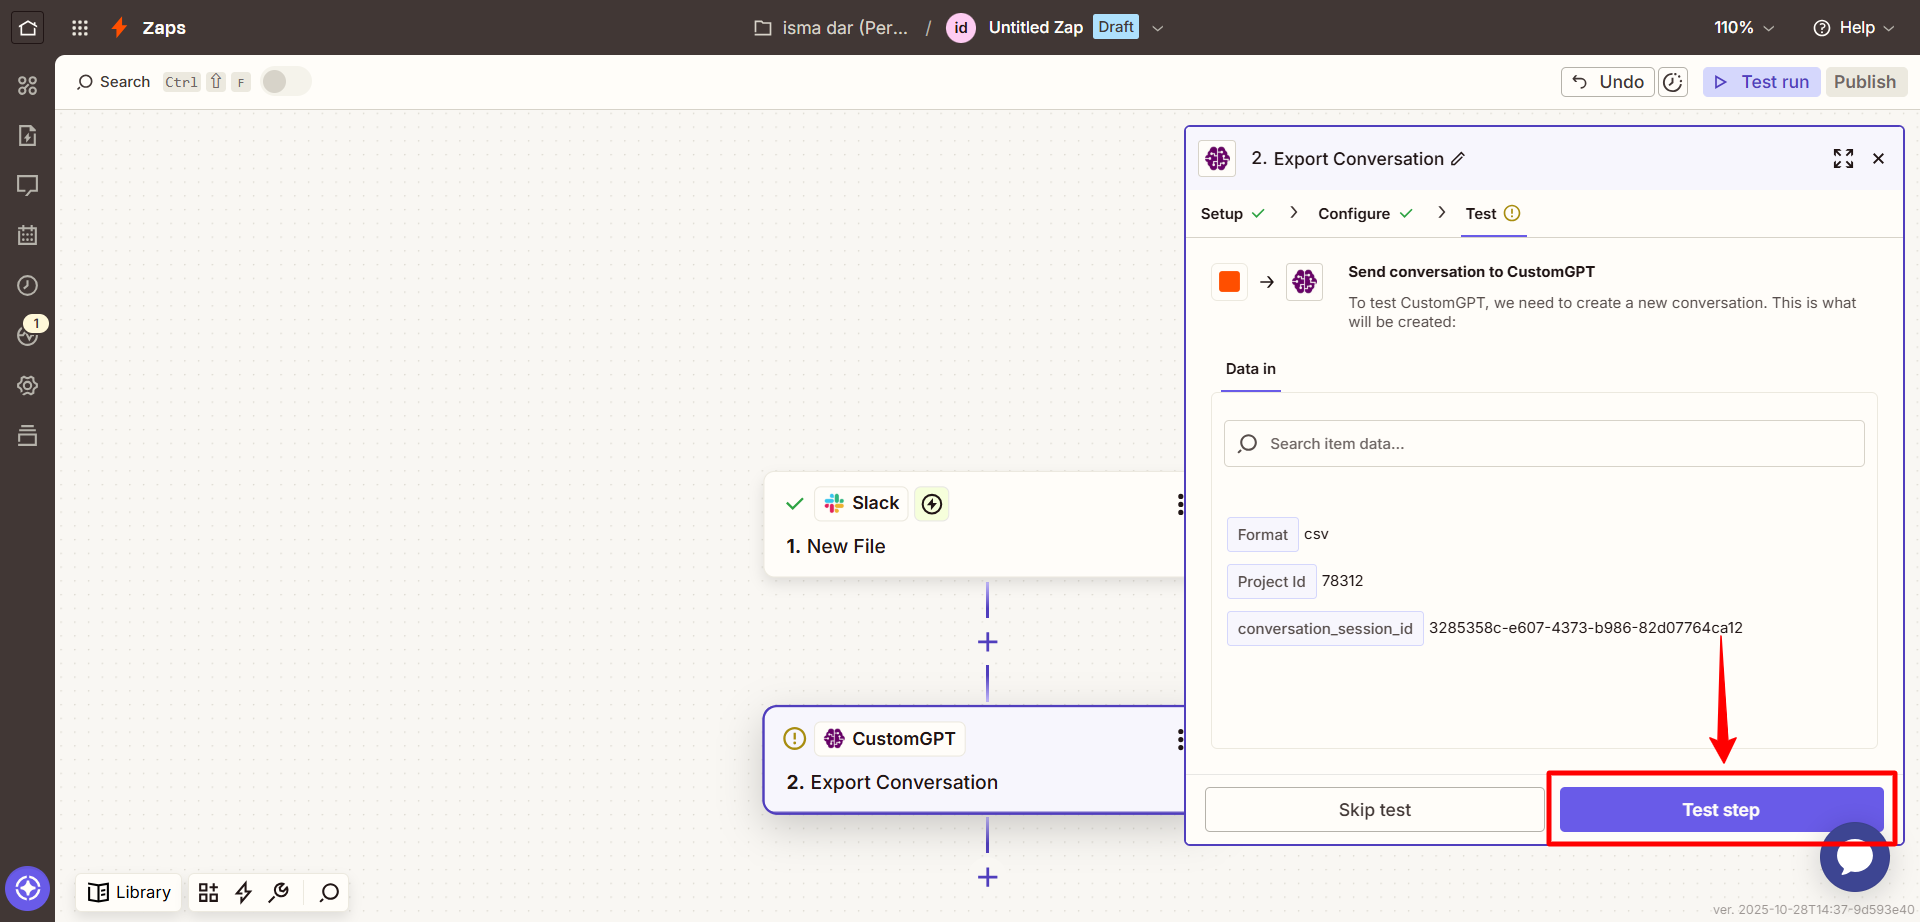Toggle the switch next to Search
Image resolution: width=1920 pixels, height=922 pixels.
pyautogui.click(x=286, y=82)
